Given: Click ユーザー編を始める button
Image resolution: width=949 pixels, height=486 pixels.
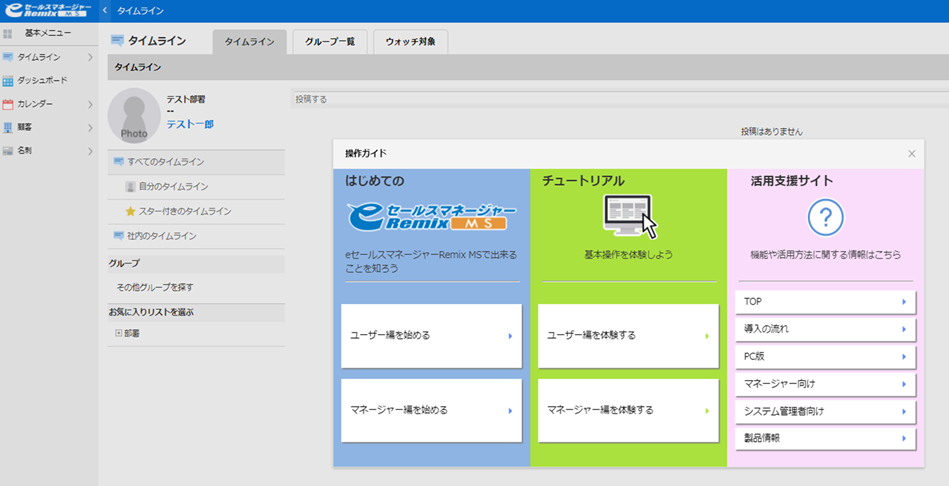Looking at the screenshot, I should click(432, 336).
